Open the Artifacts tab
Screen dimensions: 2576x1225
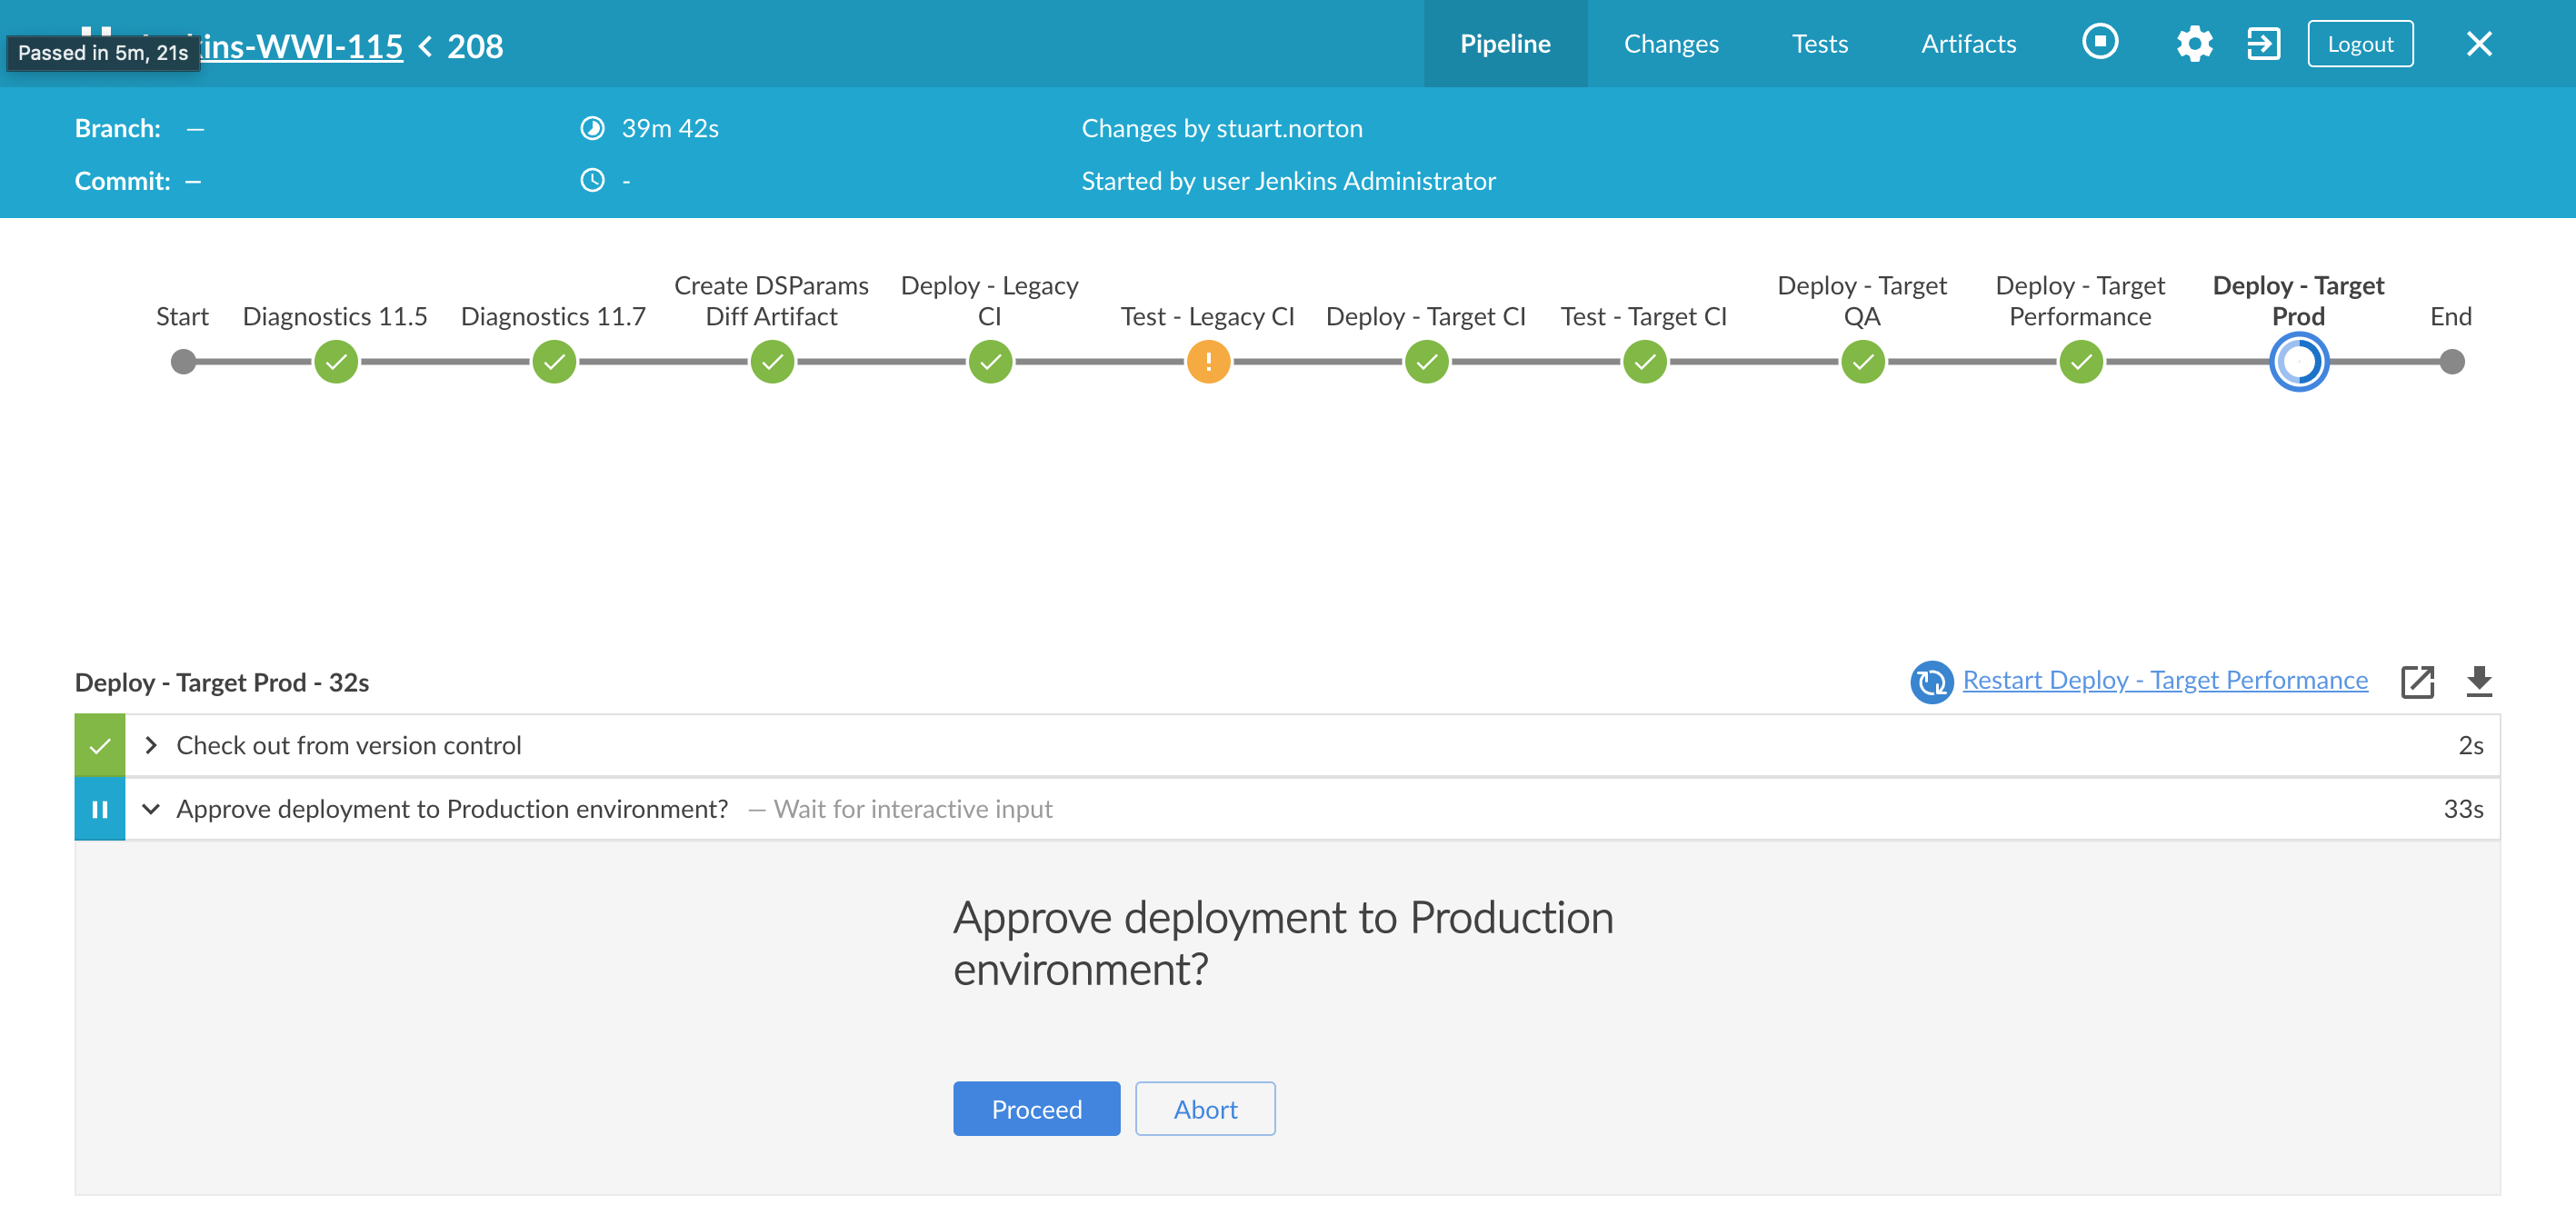1967,44
